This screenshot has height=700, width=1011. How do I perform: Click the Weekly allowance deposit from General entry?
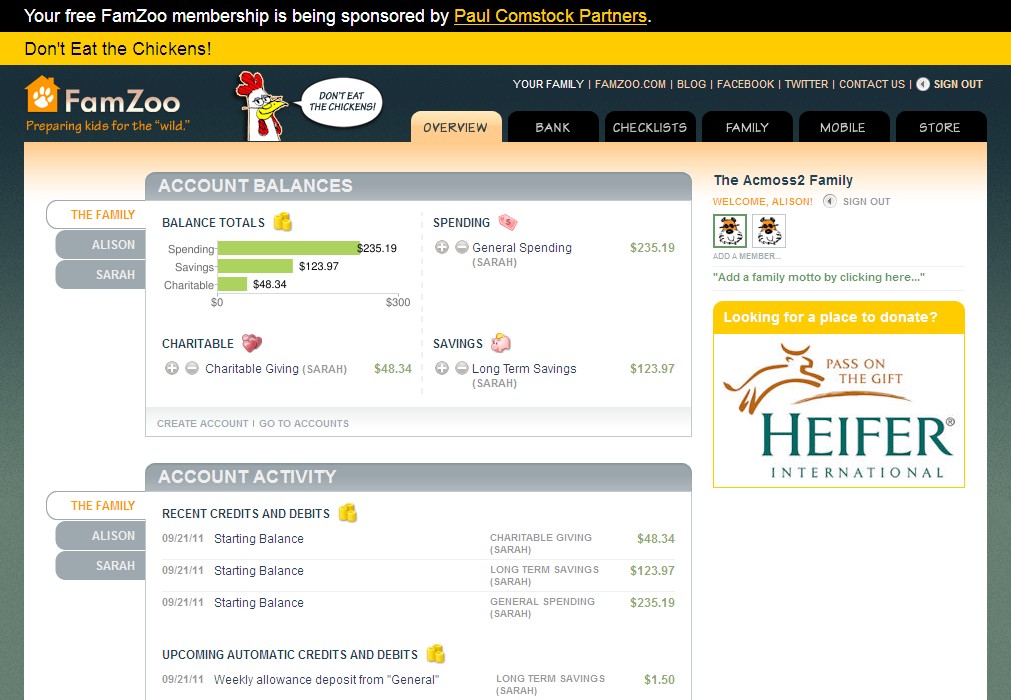pos(326,679)
